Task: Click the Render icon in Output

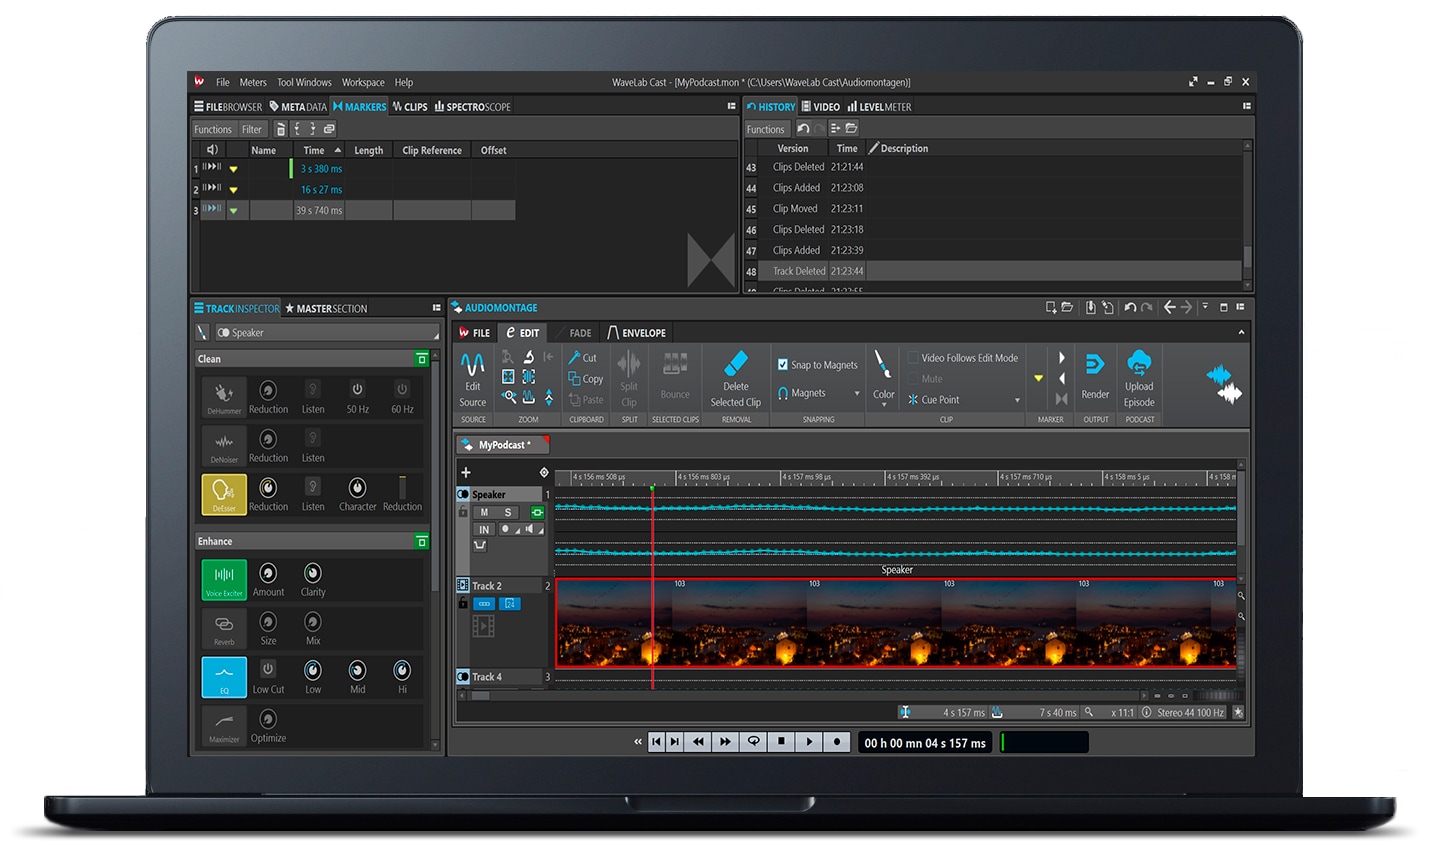Action: (x=1095, y=365)
